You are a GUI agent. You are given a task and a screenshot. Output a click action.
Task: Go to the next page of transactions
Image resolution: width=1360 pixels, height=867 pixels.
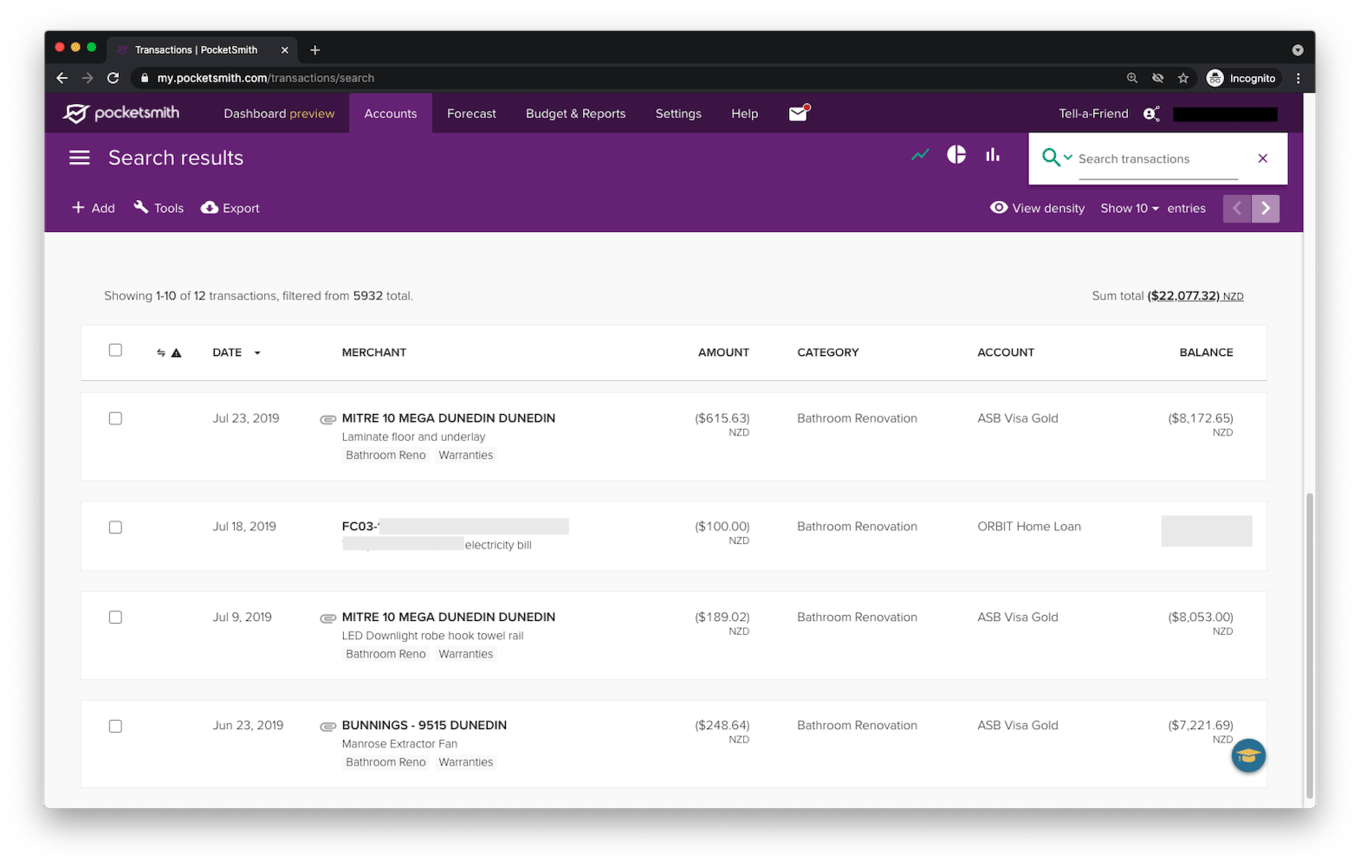coord(1266,208)
